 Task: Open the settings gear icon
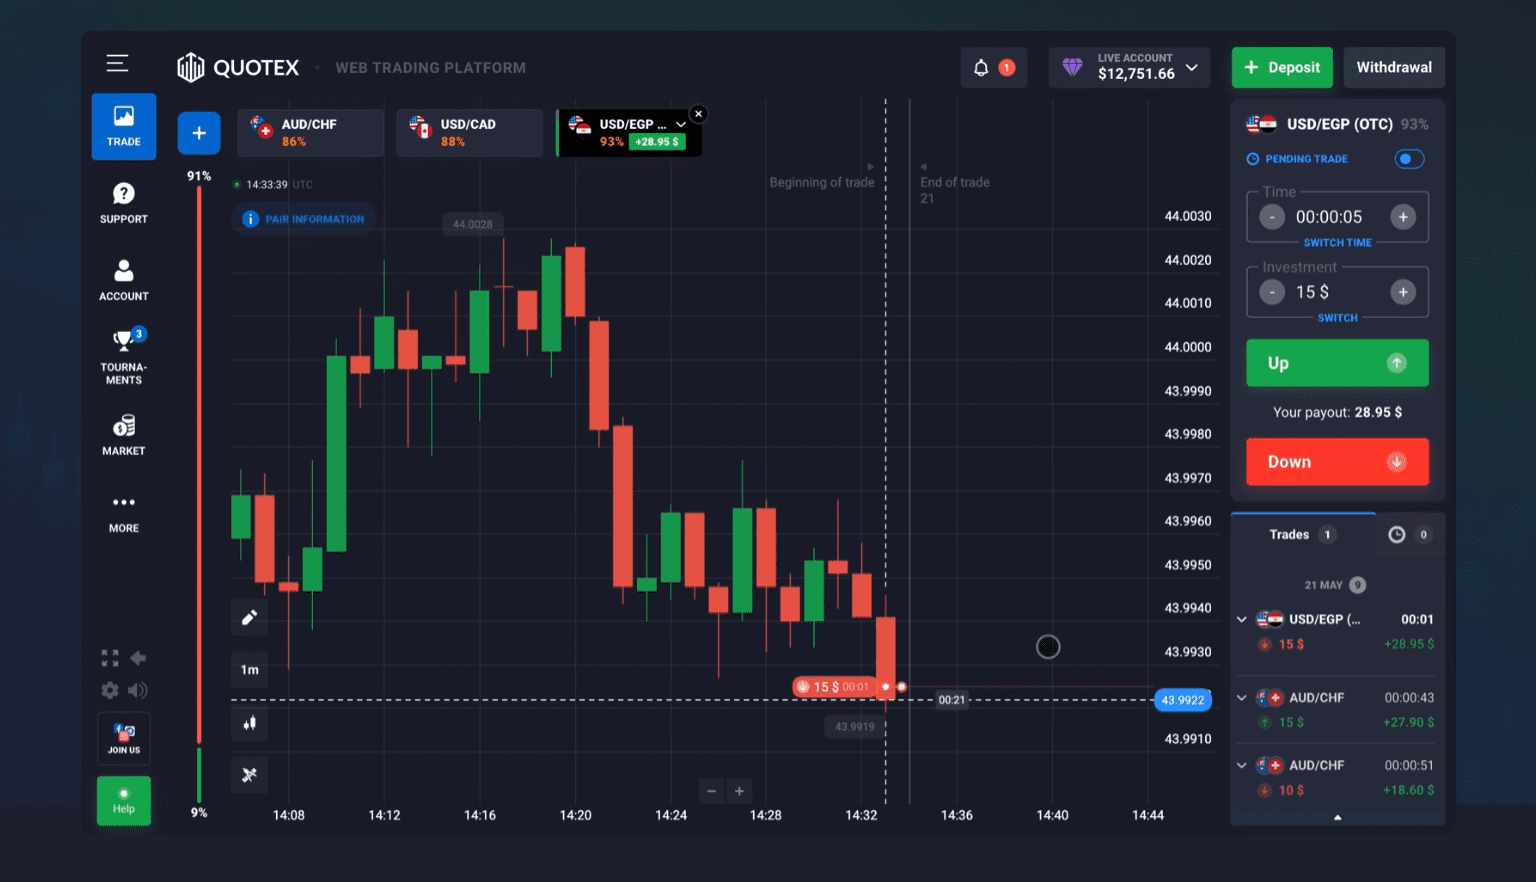pos(110,690)
